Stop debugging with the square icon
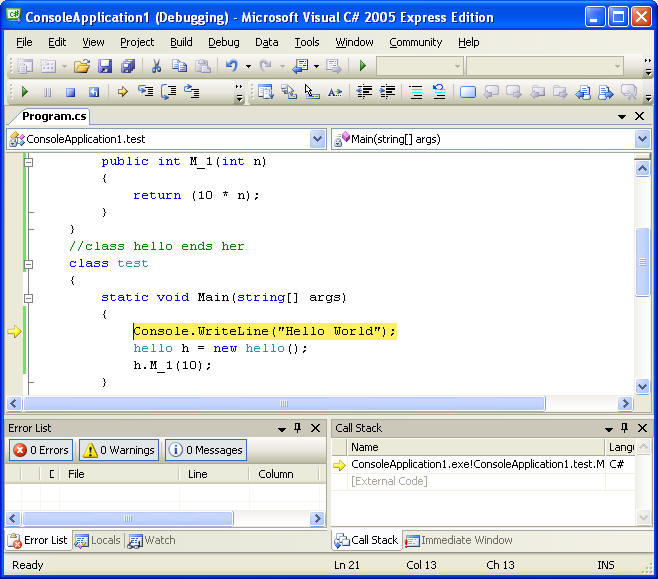Viewport: 658px width, 579px height. tap(70, 92)
